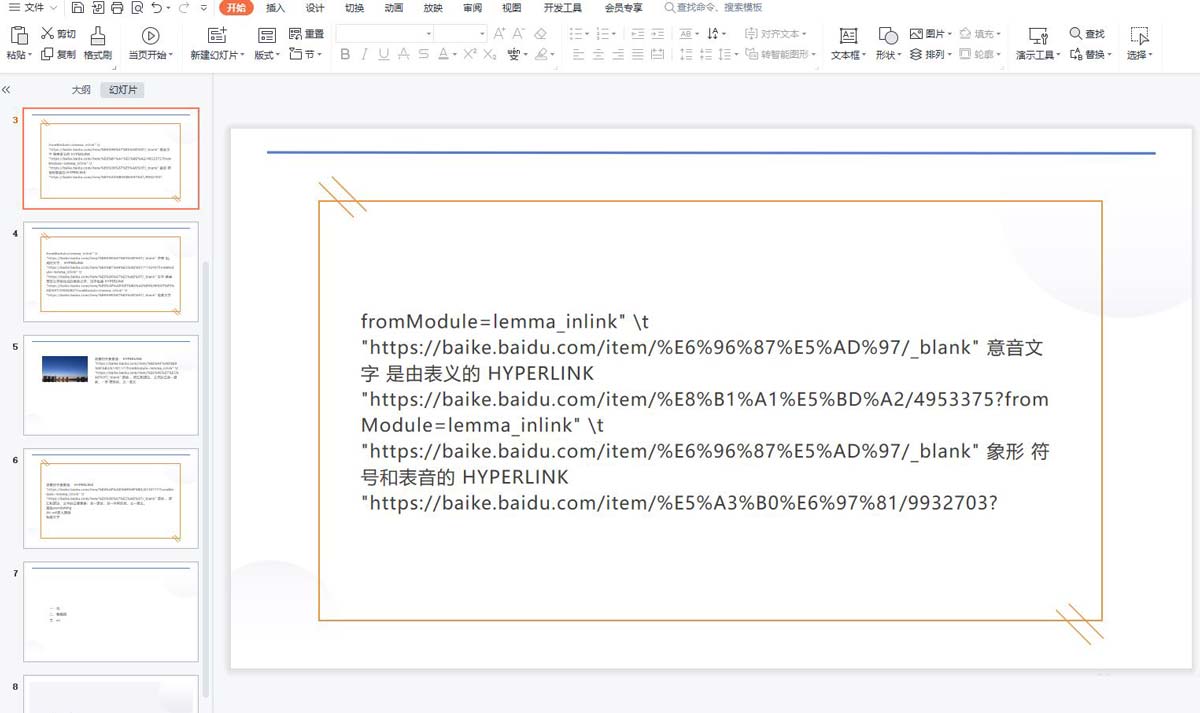This screenshot has width=1200, height=713.
Task: Click the command search box 查找命令
Action: pyautogui.click(x=713, y=8)
